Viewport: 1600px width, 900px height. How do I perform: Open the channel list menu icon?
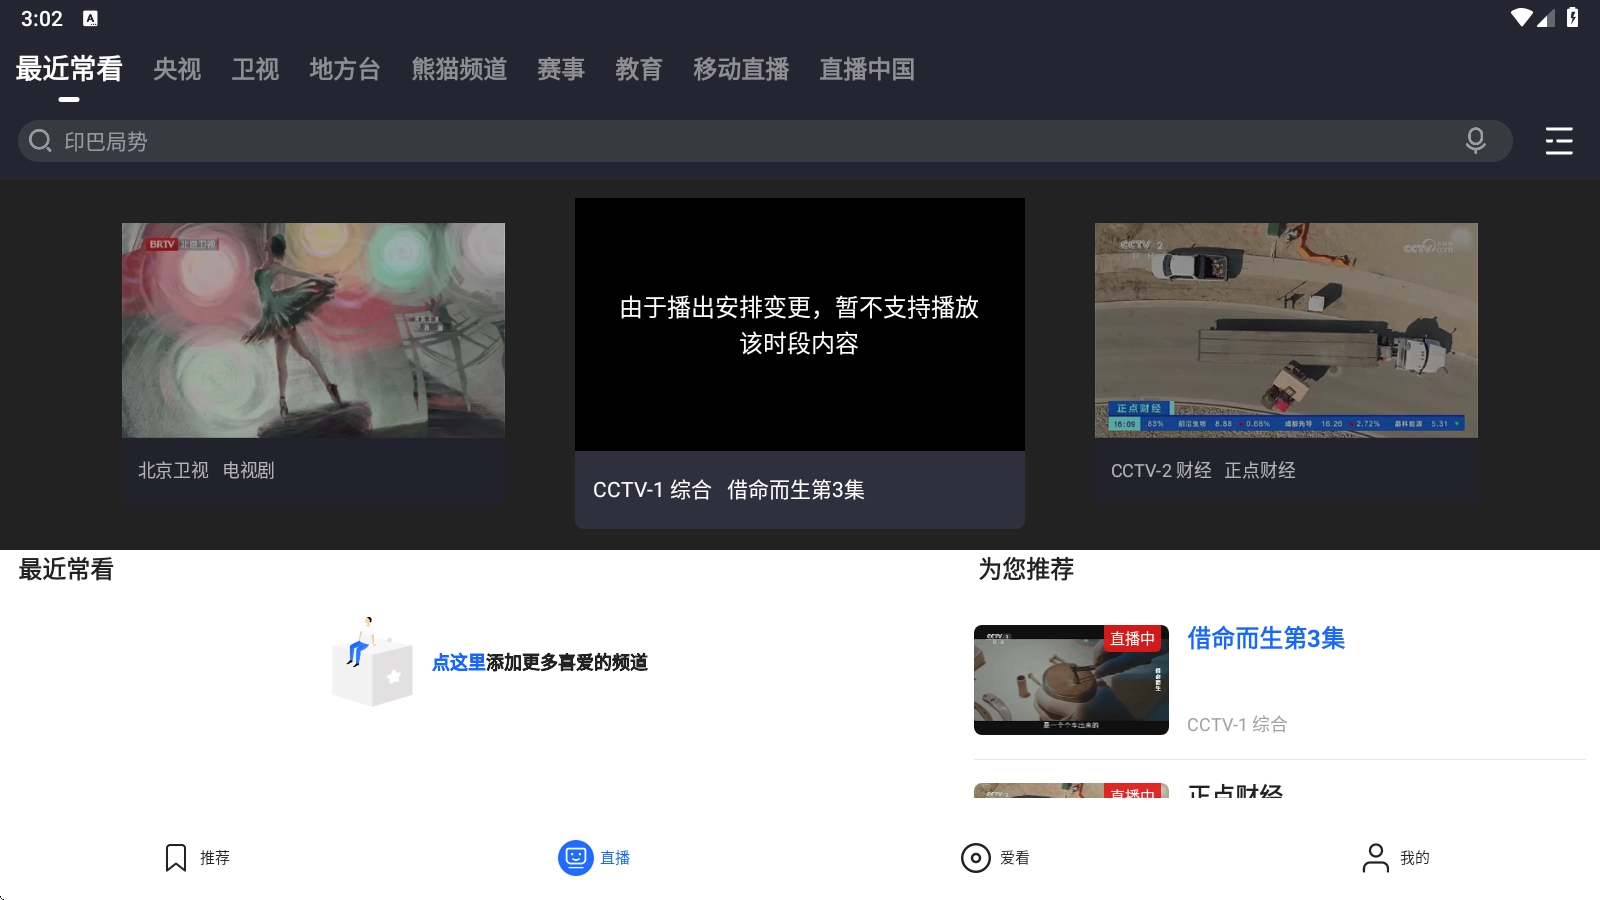(1558, 141)
